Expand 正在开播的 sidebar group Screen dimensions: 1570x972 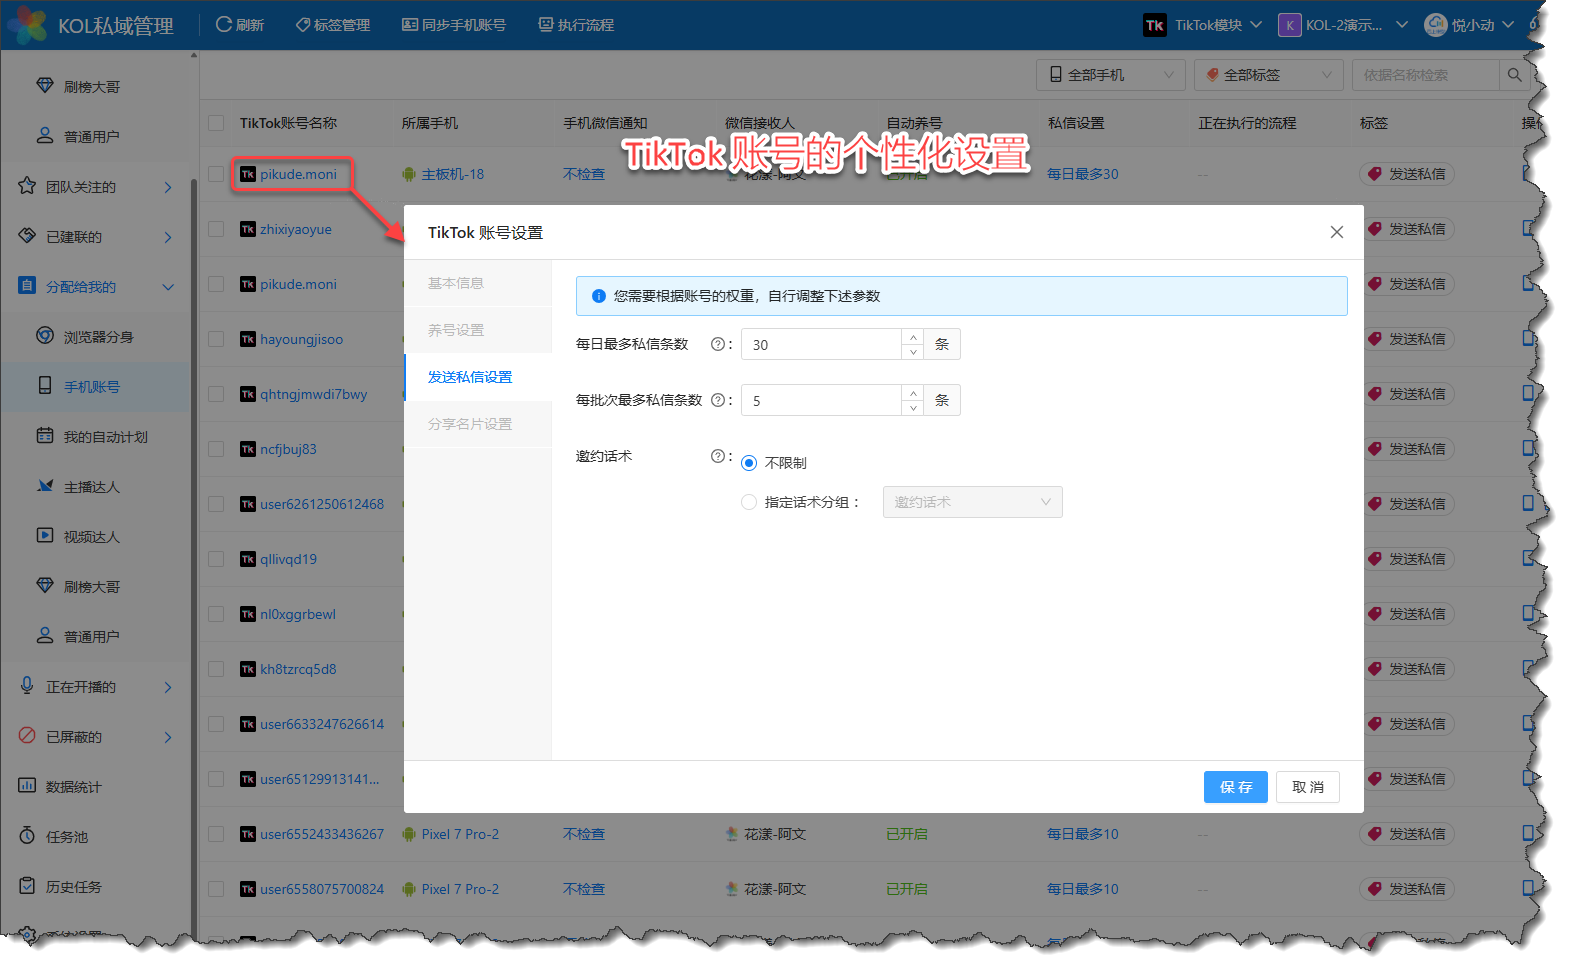pyautogui.click(x=96, y=687)
